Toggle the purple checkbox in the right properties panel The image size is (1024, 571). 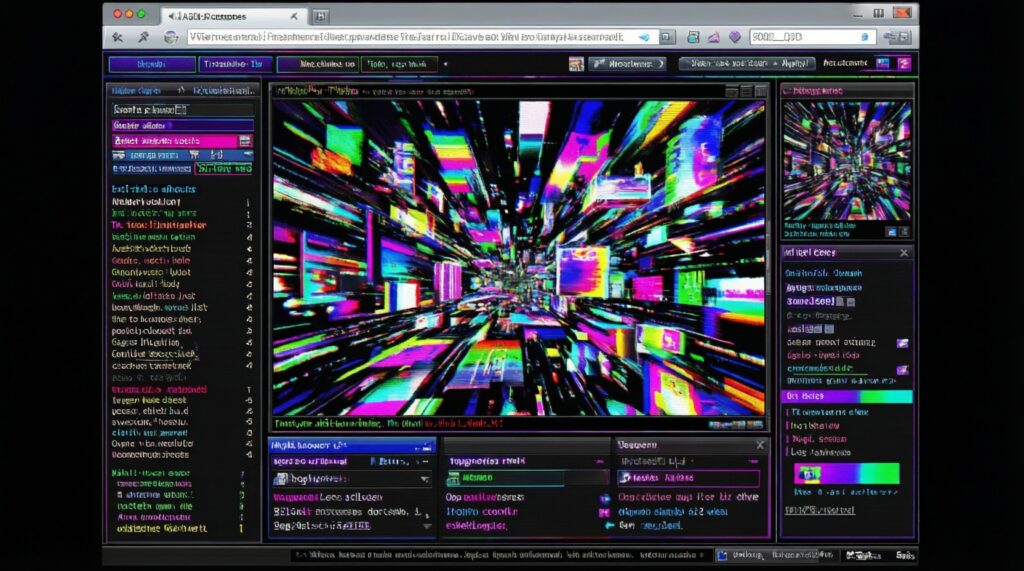(x=902, y=343)
